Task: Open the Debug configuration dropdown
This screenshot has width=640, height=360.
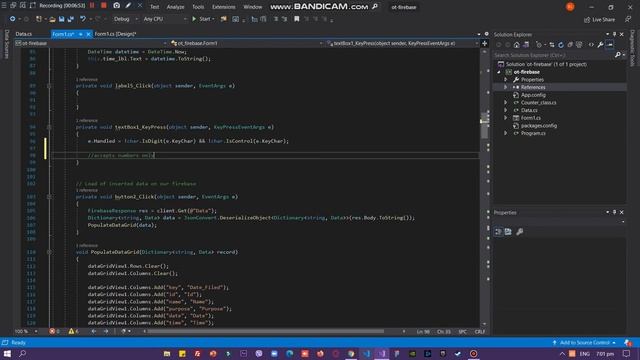Action: [125, 19]
